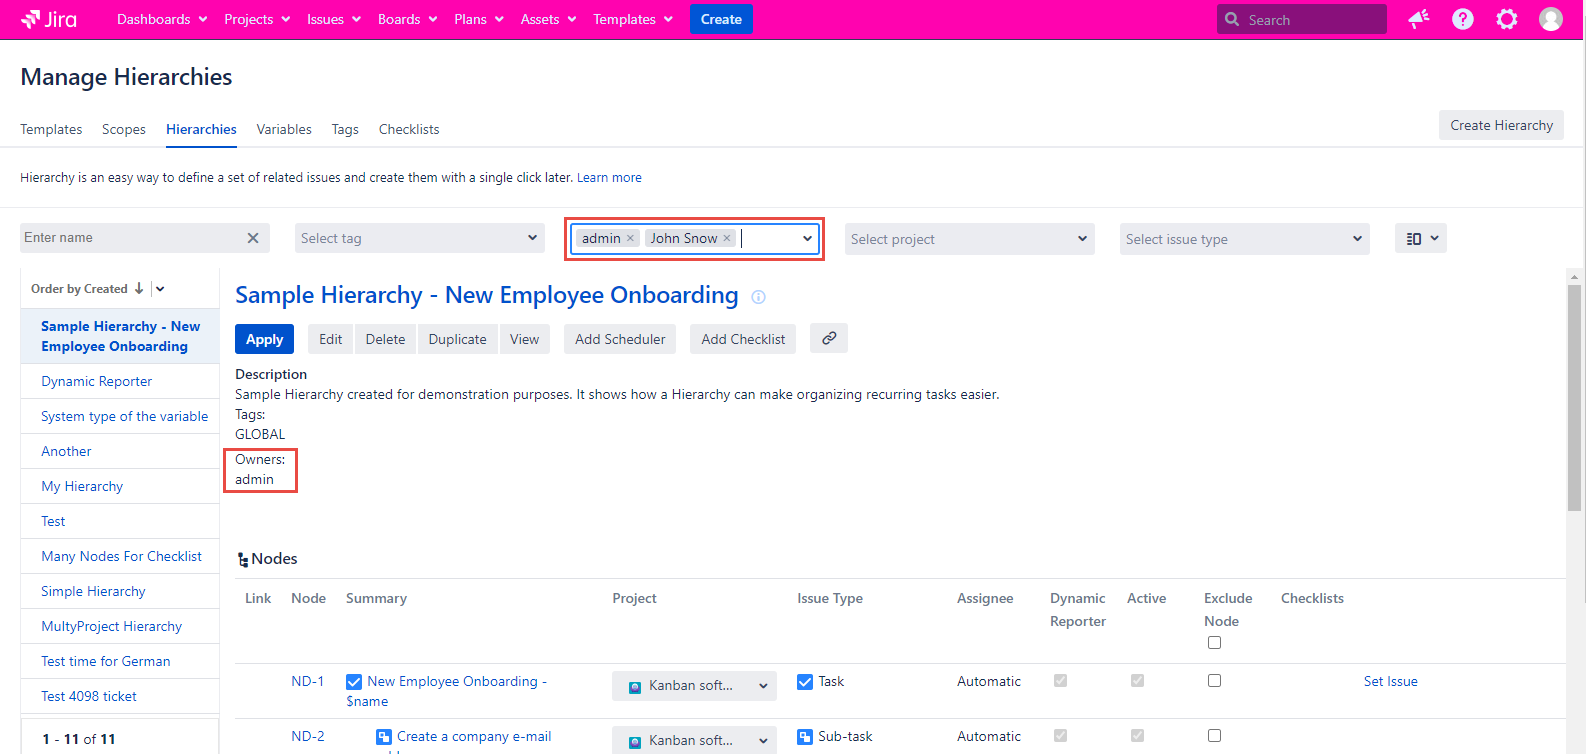
Task: Open the Projects menu in navbar
Action: click(x=257, y=19)
